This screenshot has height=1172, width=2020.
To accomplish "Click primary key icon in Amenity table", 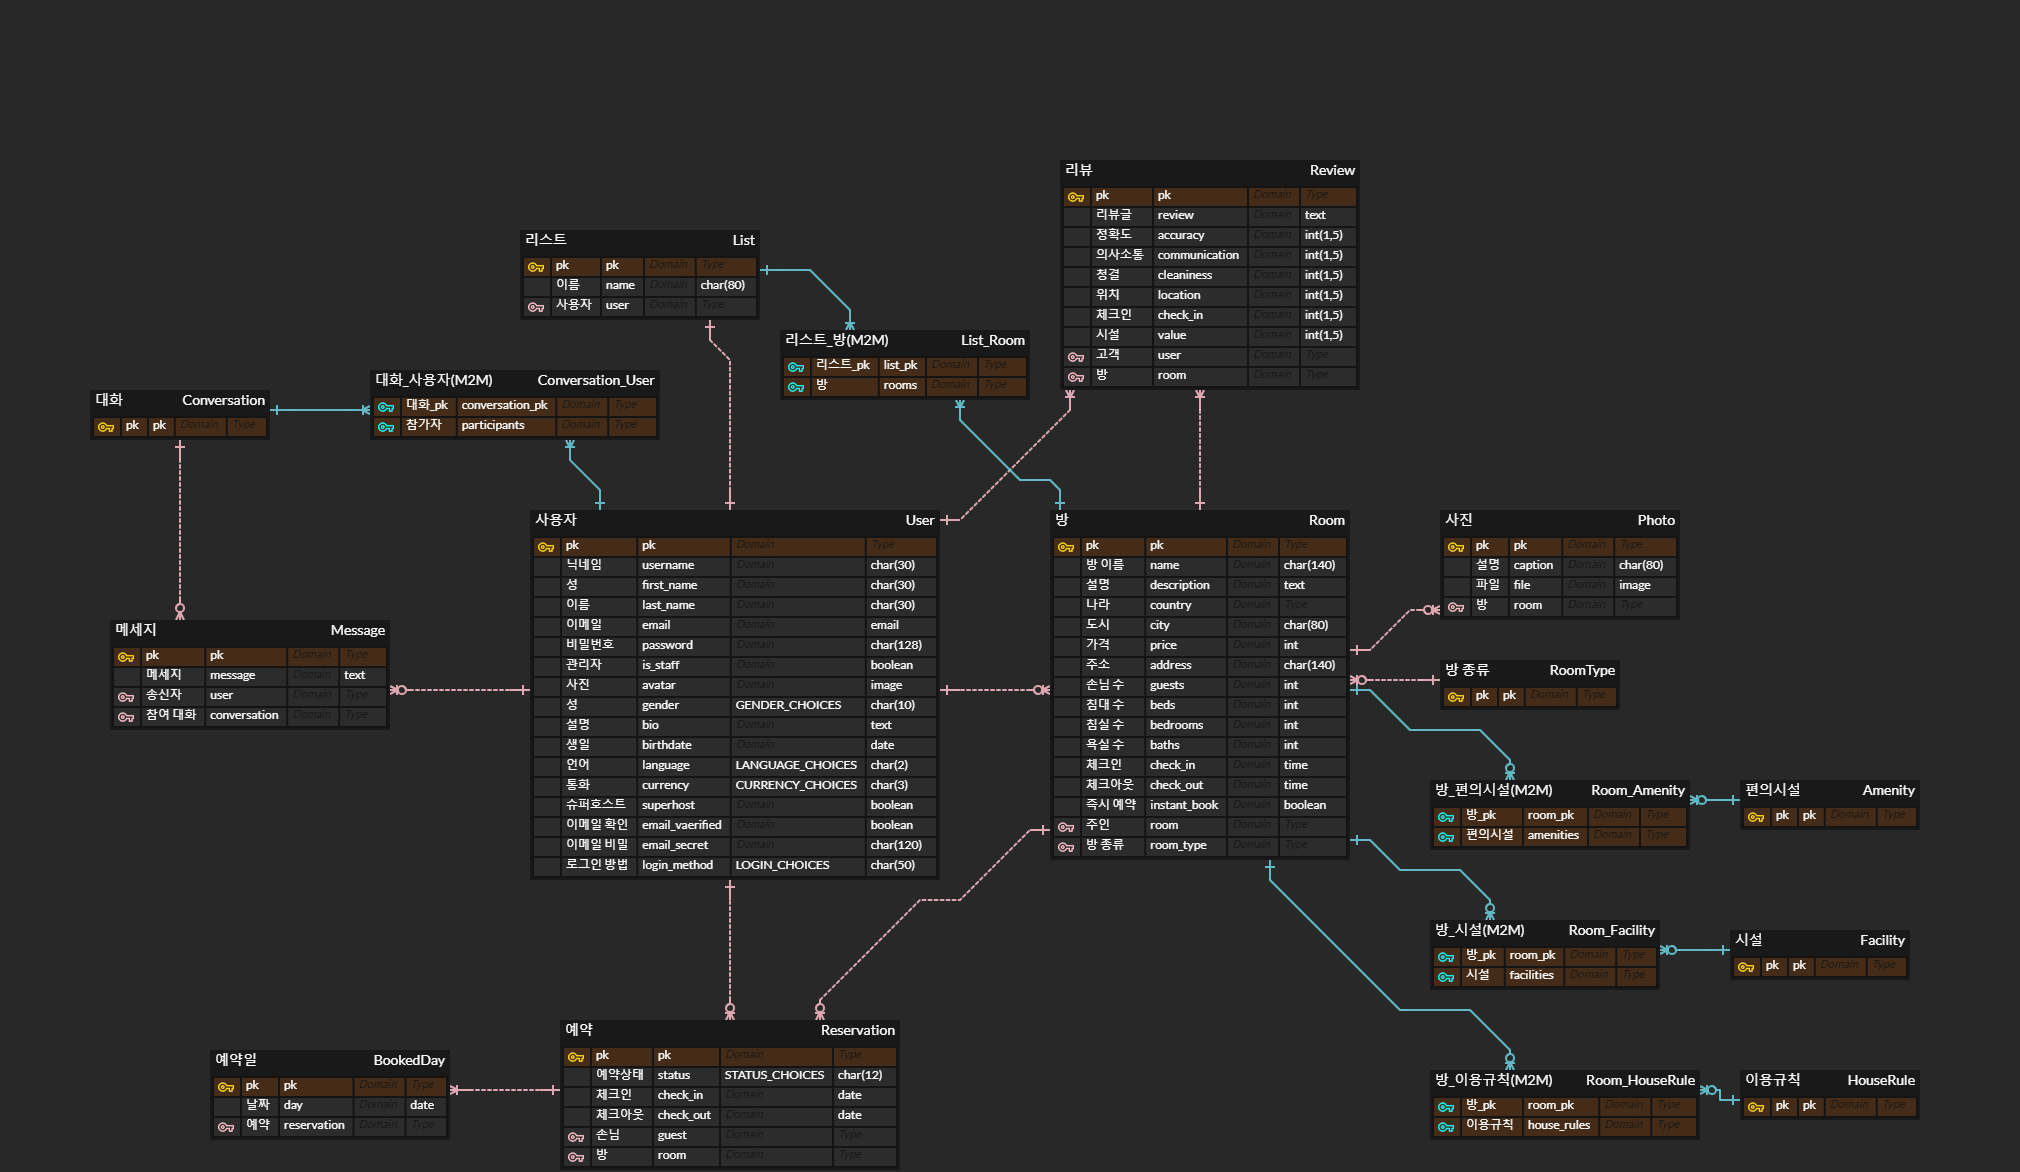I will point(1756,816).
